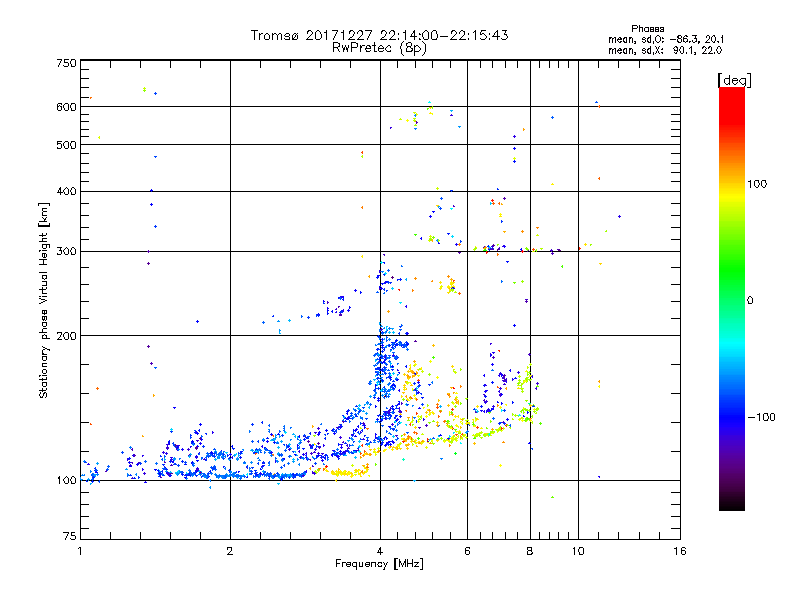This screenshot has width=800, height=600.
Task: Click the '2' x-axis tick label
Action: [x=230, y=551]
